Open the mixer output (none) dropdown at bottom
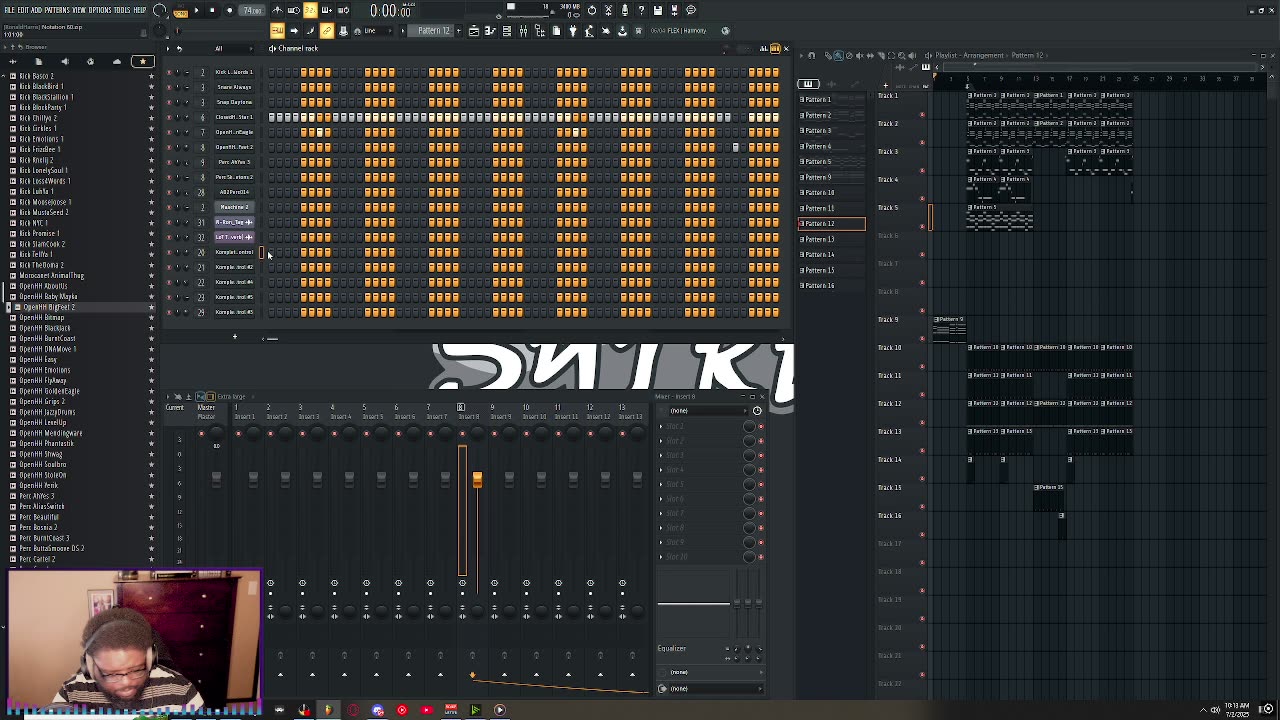The width and height of the screenshot is (1280, 720). point(714,689)
